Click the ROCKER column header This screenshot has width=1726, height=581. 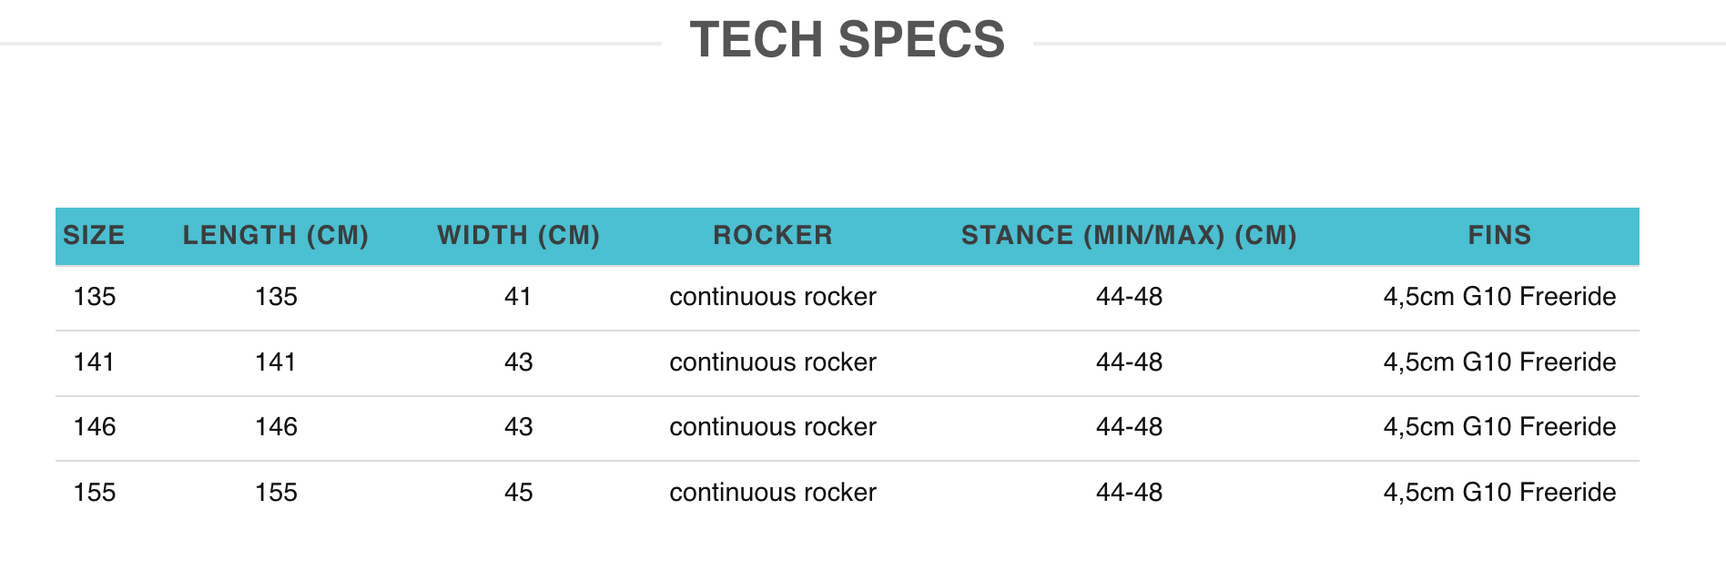[772, 235]
